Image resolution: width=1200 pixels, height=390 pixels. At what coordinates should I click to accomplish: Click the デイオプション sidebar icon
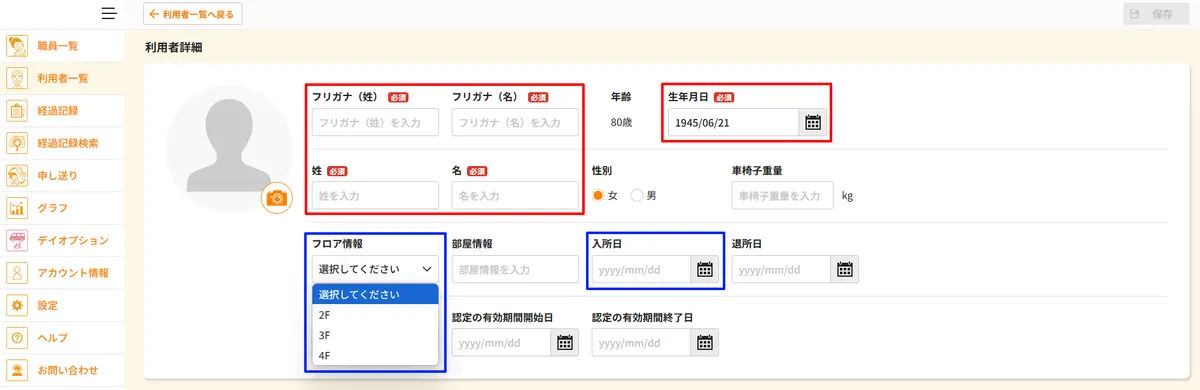[x=17, y=240]
